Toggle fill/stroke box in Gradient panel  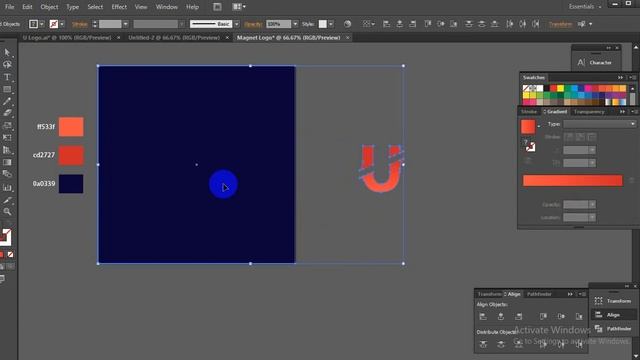coord(530,147)
